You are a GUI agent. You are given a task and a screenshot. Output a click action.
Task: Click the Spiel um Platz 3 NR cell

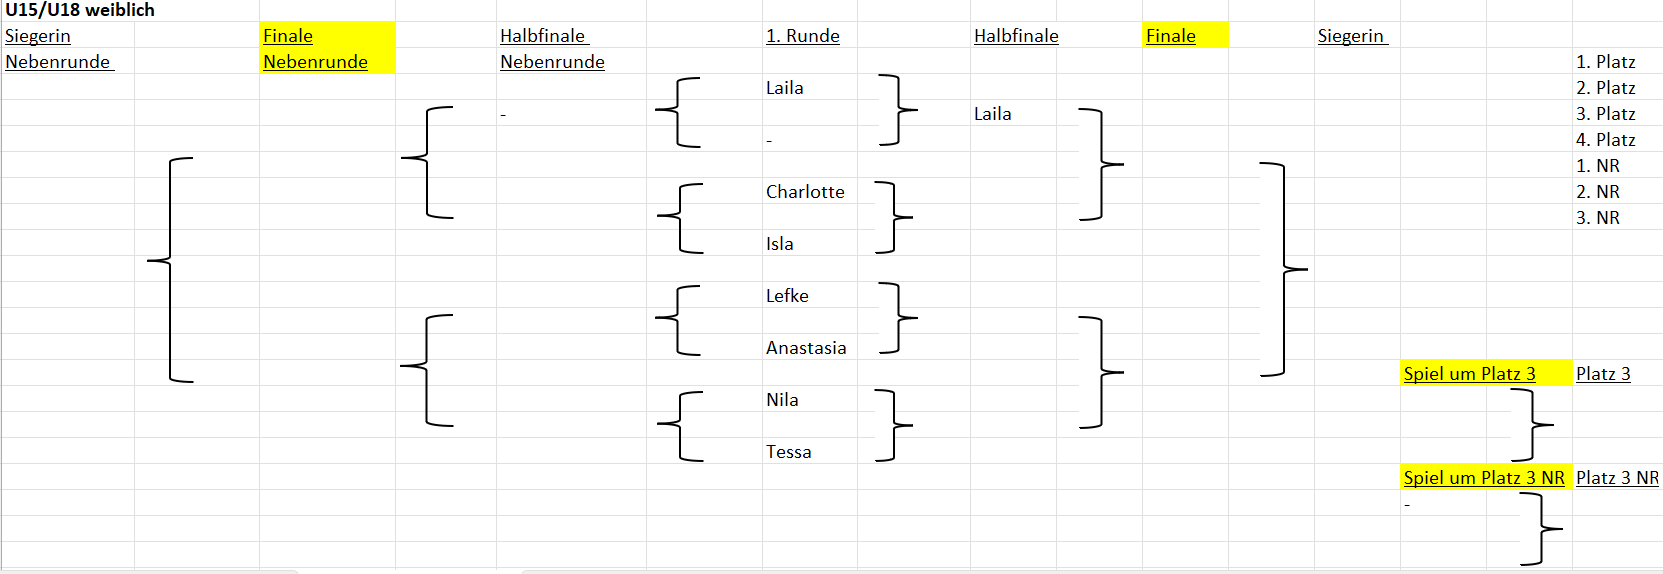(x=1486, y=478)
